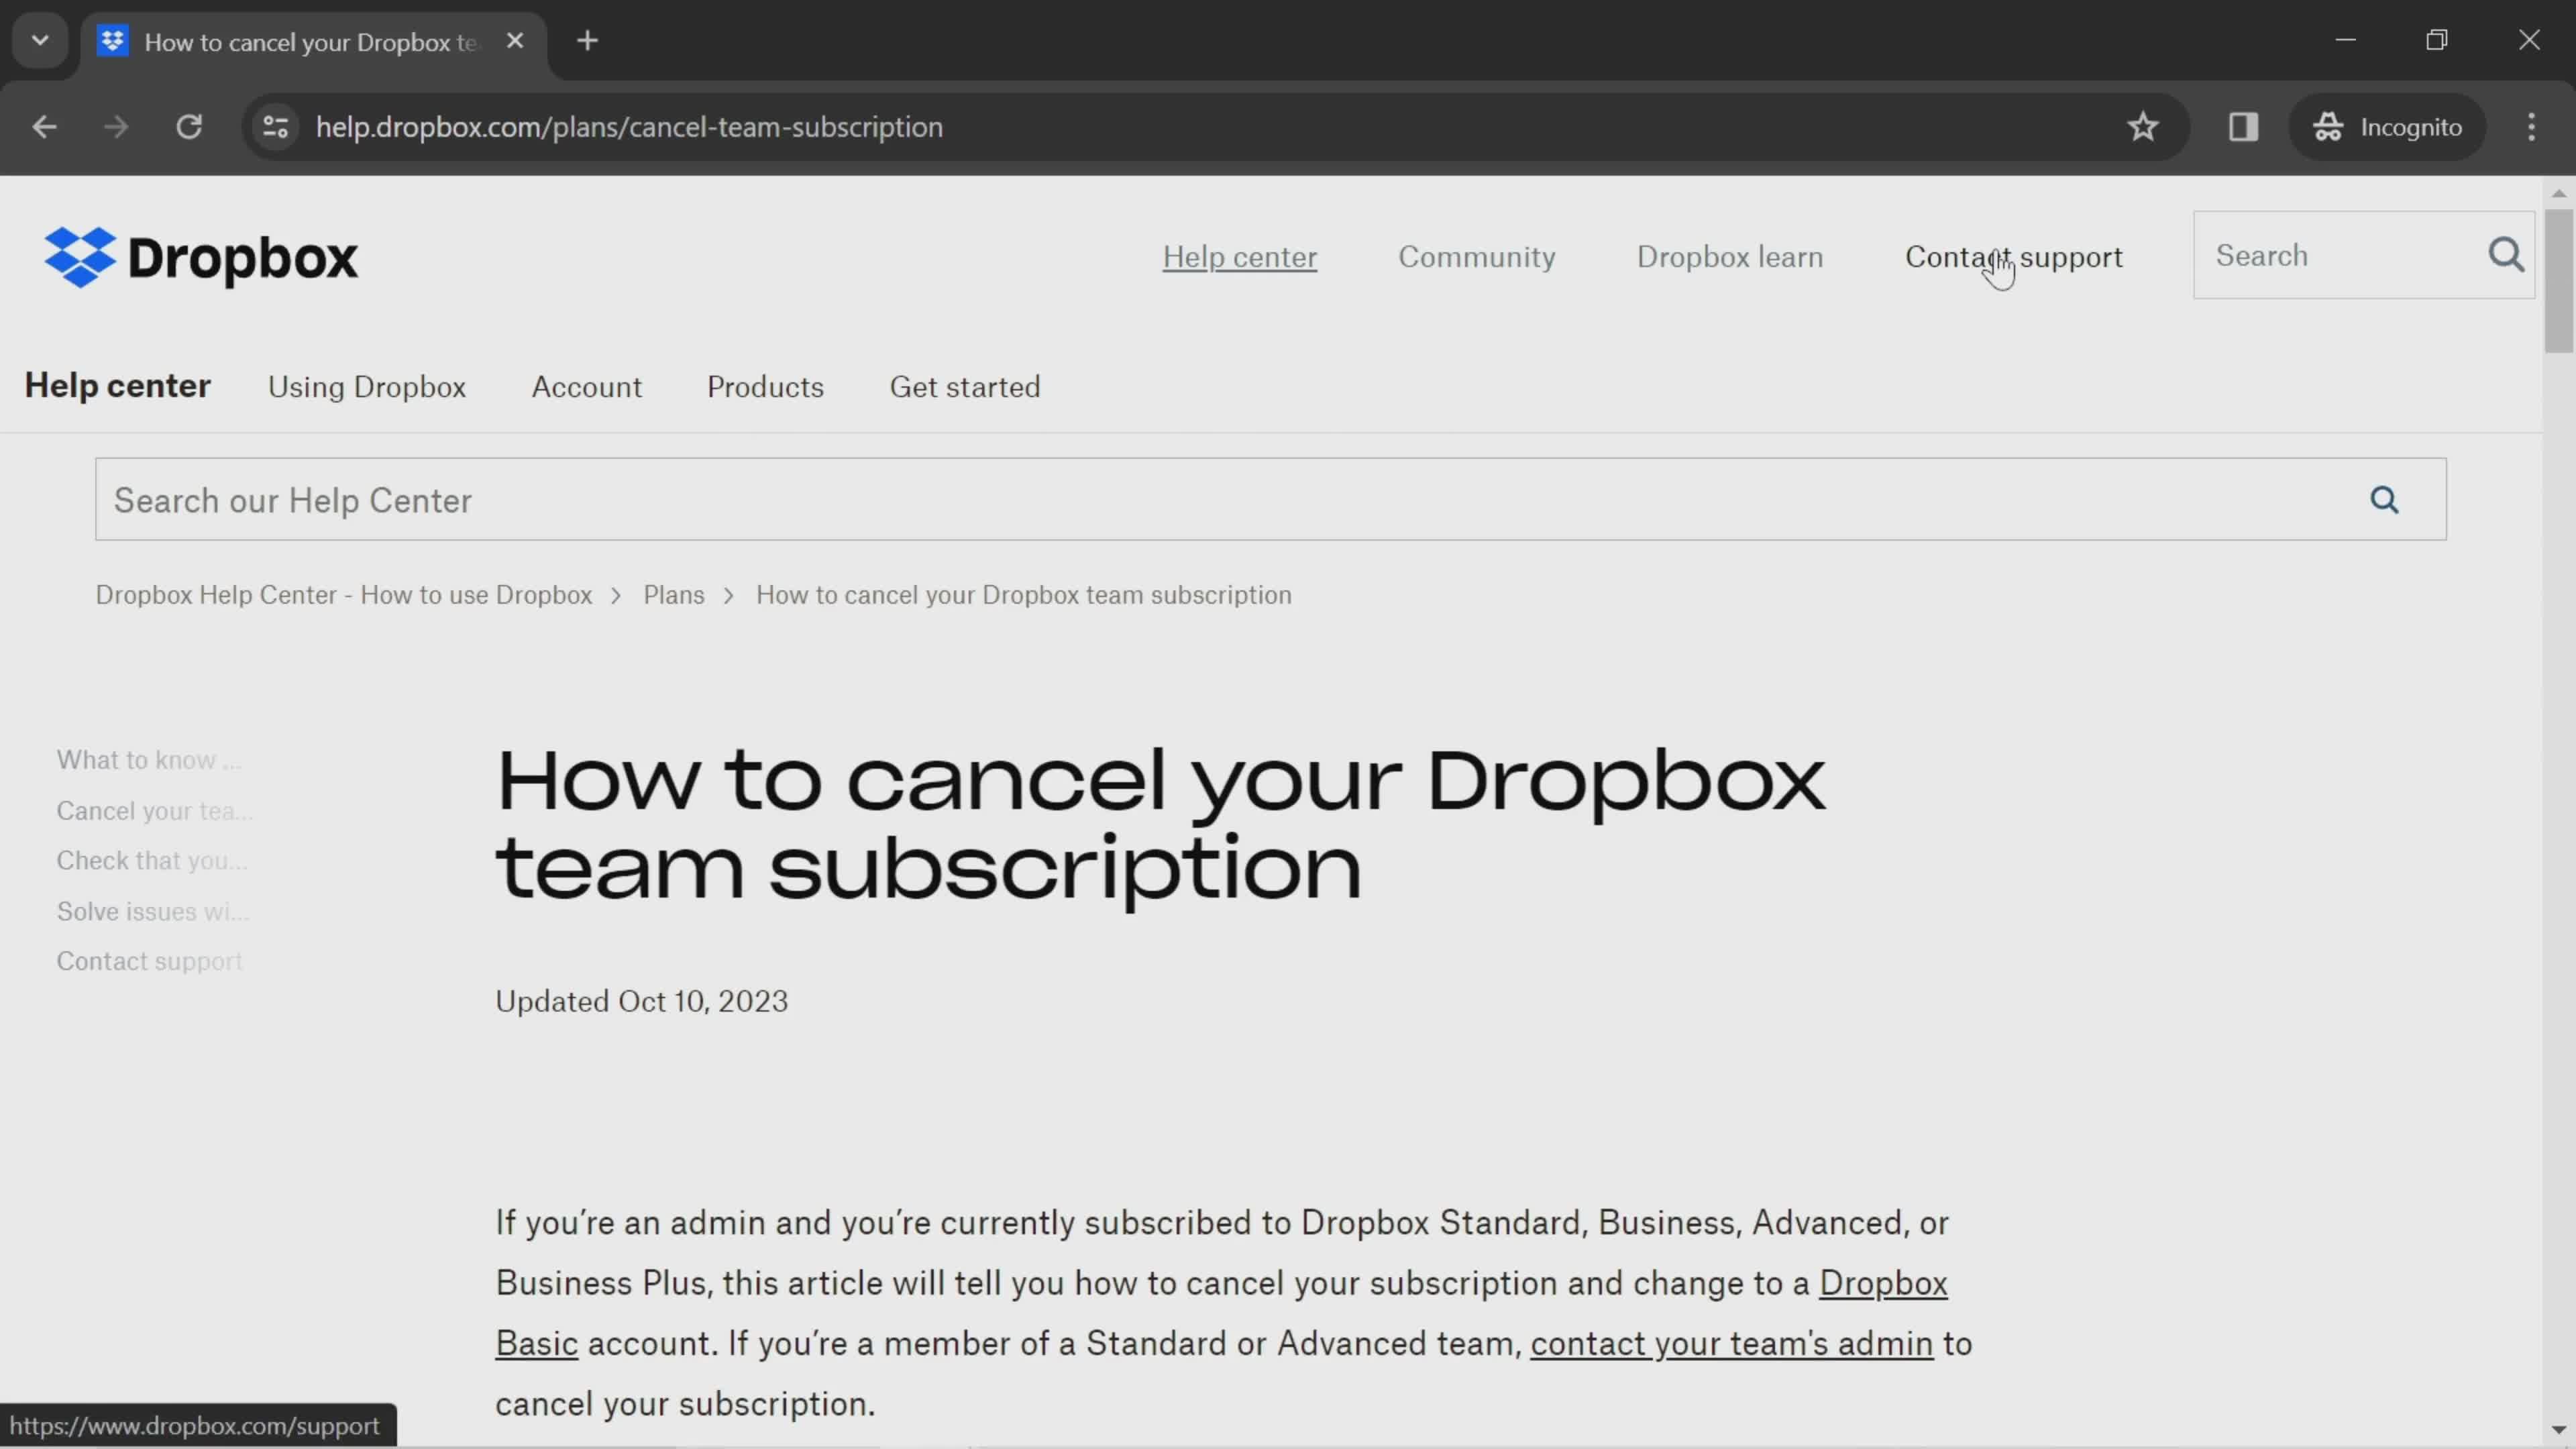Click the Plans breadcrumb
The width and height of the screenshot is (2576, 1449).
pos(674,595)
